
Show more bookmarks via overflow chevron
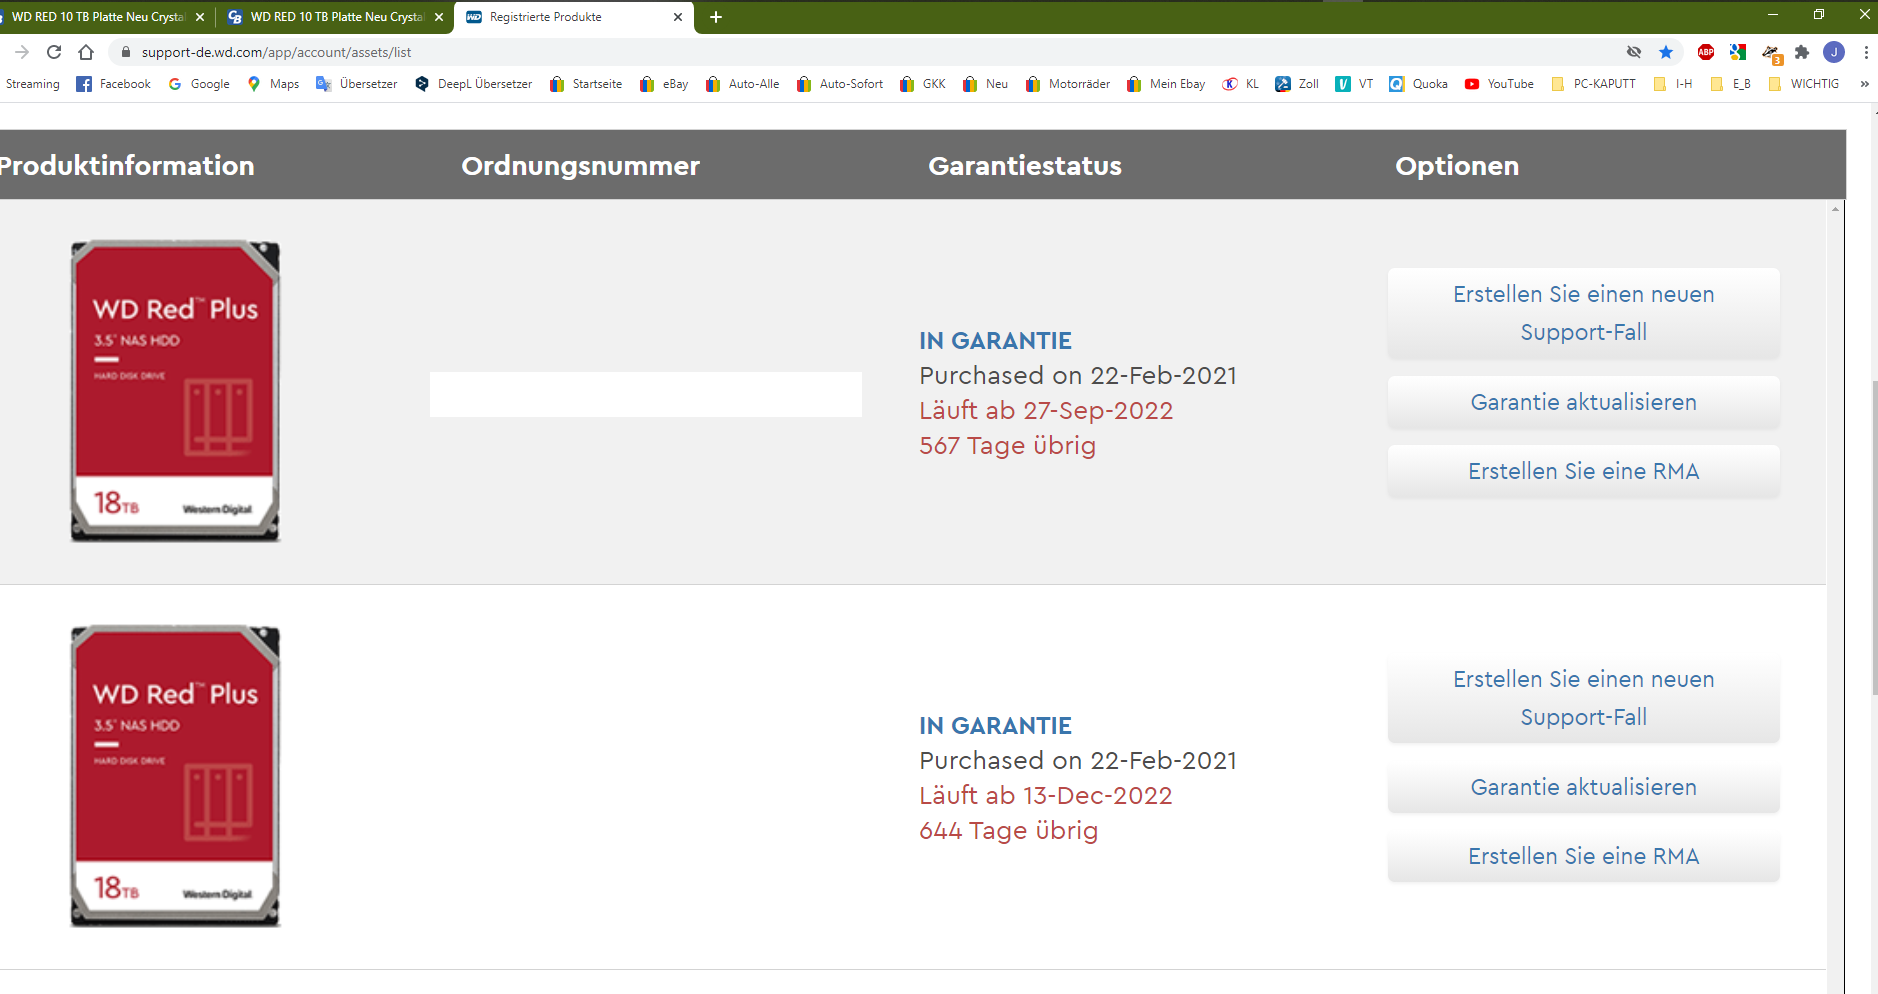1864,84
